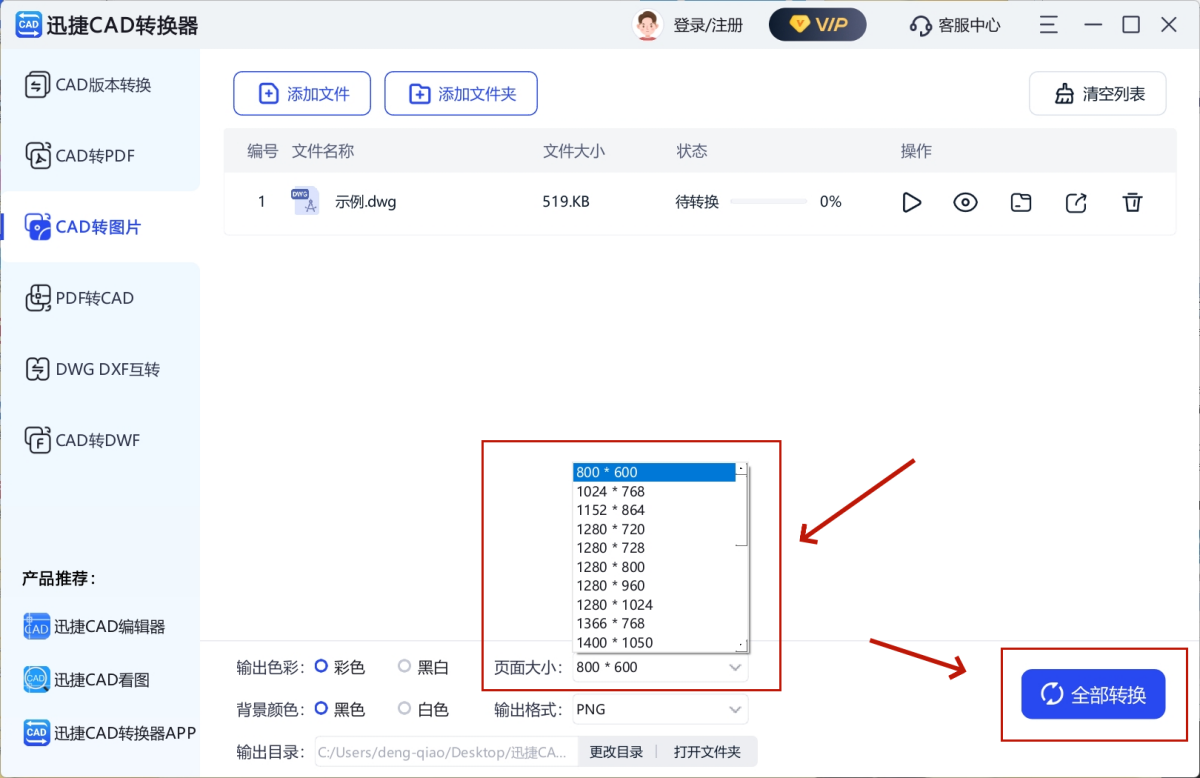Click the DWG file type icon
Screen dimensions: 1200x778
coord(305,201)
